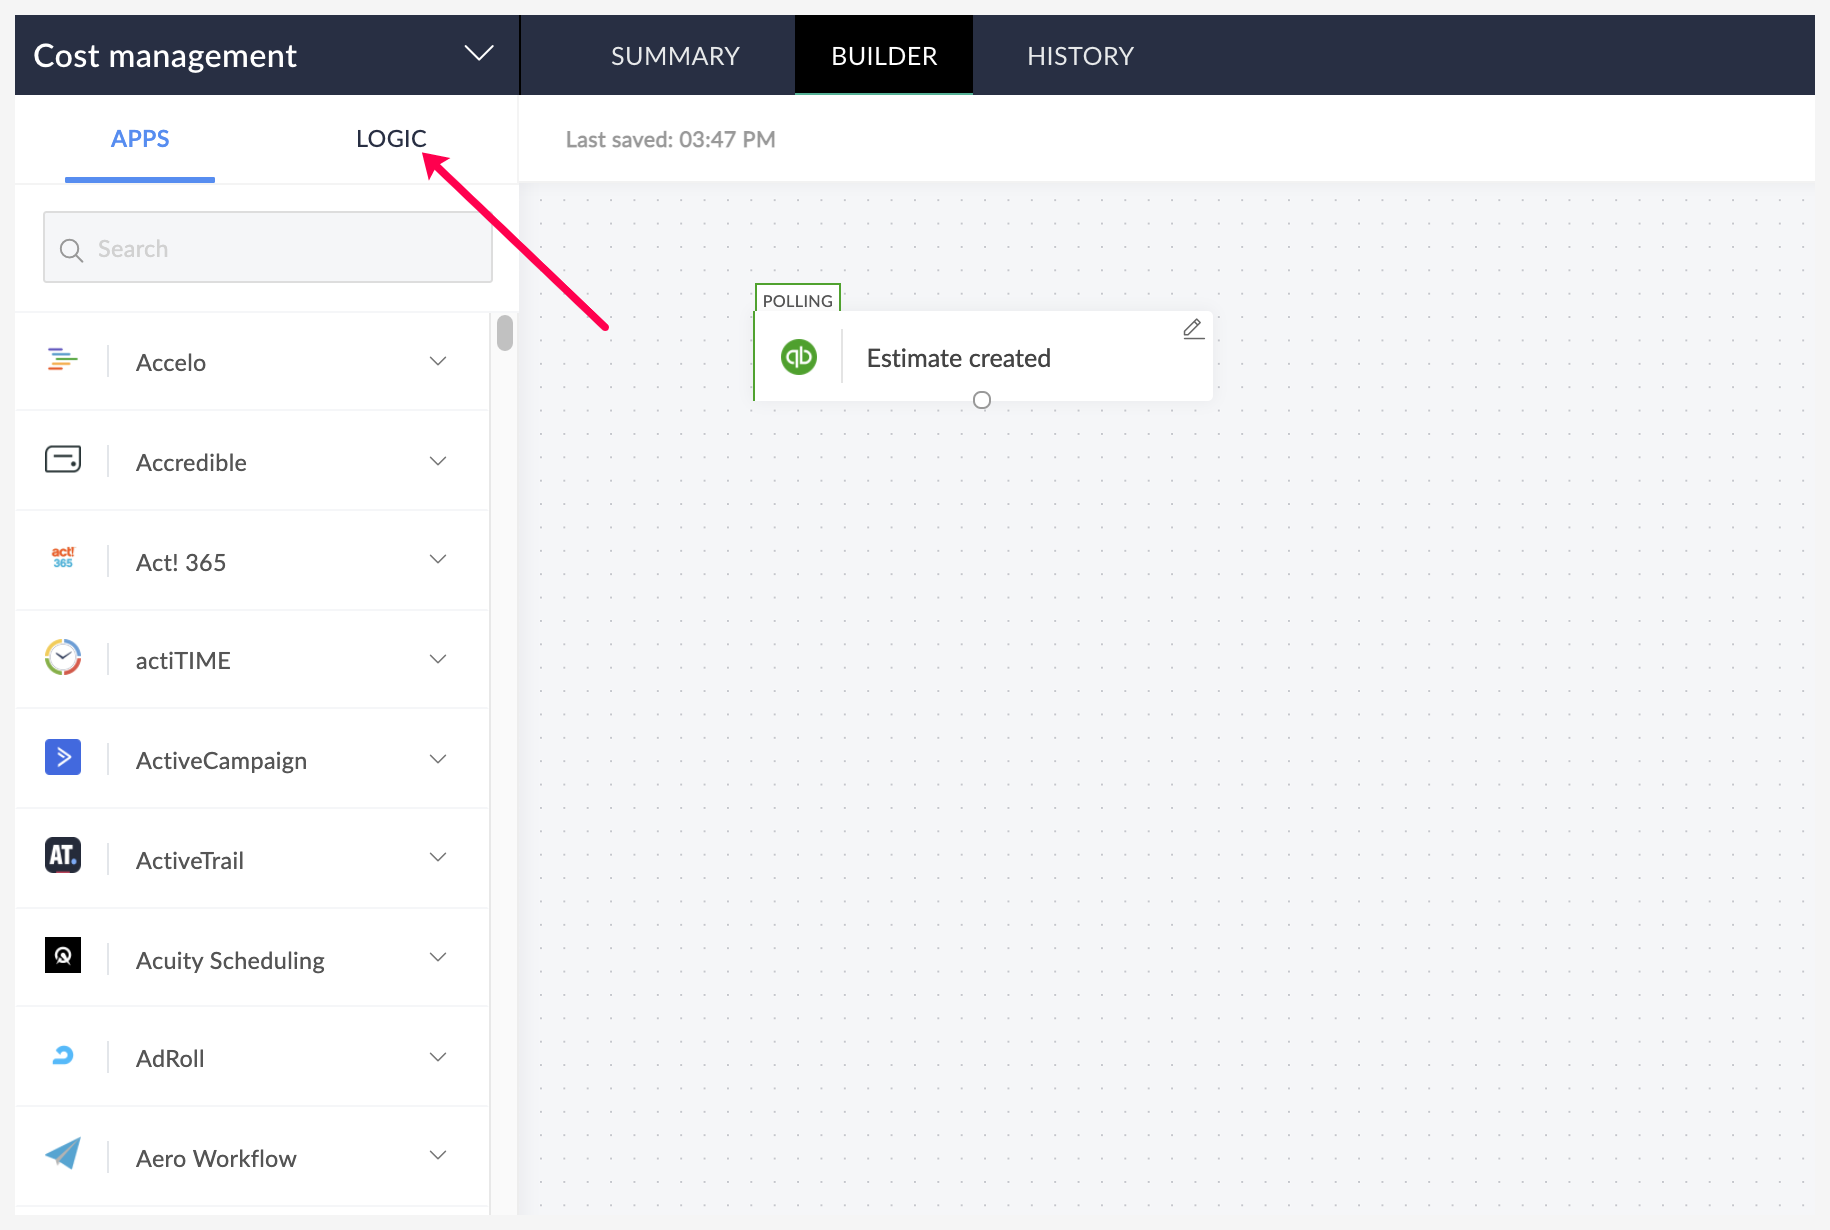Click the QuickBooks icon on Estimate created

coord(799,357)
